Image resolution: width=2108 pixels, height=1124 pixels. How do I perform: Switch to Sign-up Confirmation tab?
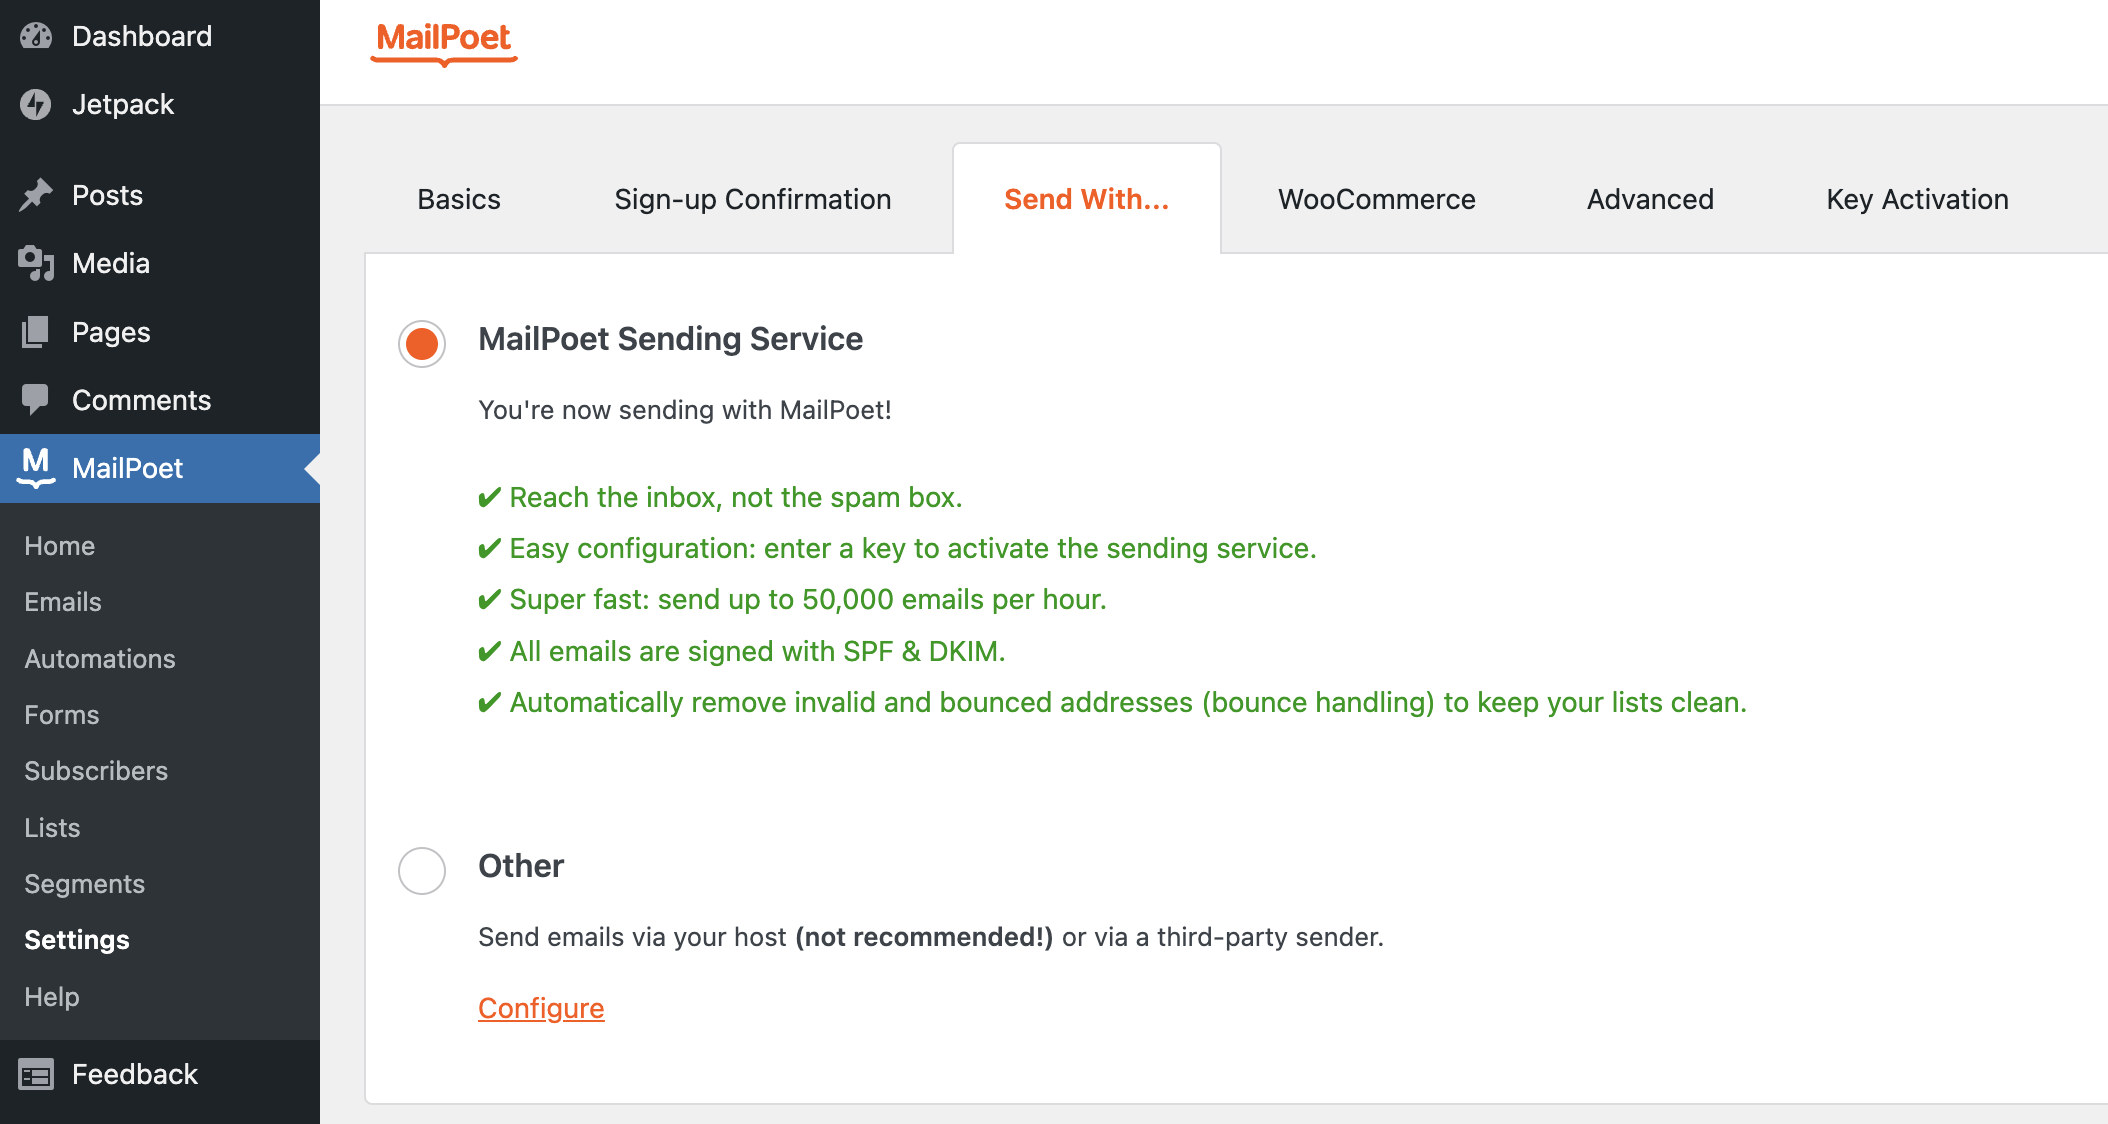(x=752, y=200)
